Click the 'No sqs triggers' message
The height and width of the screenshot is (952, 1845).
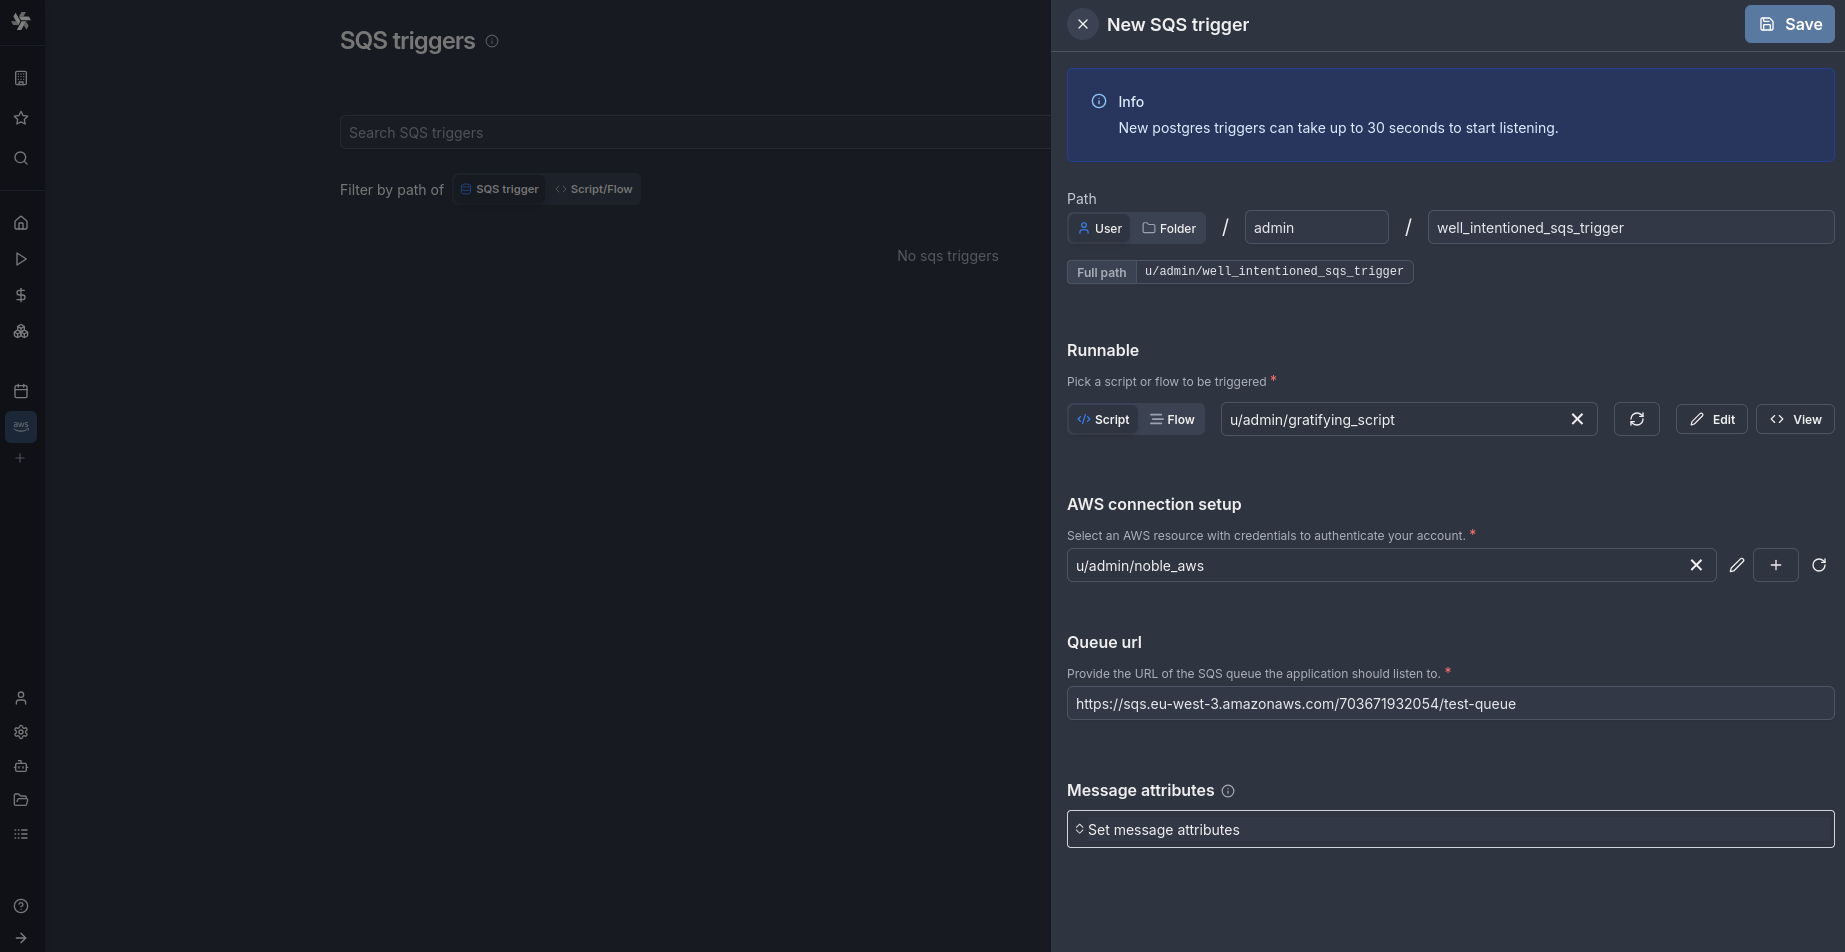(x=948, y=256)
